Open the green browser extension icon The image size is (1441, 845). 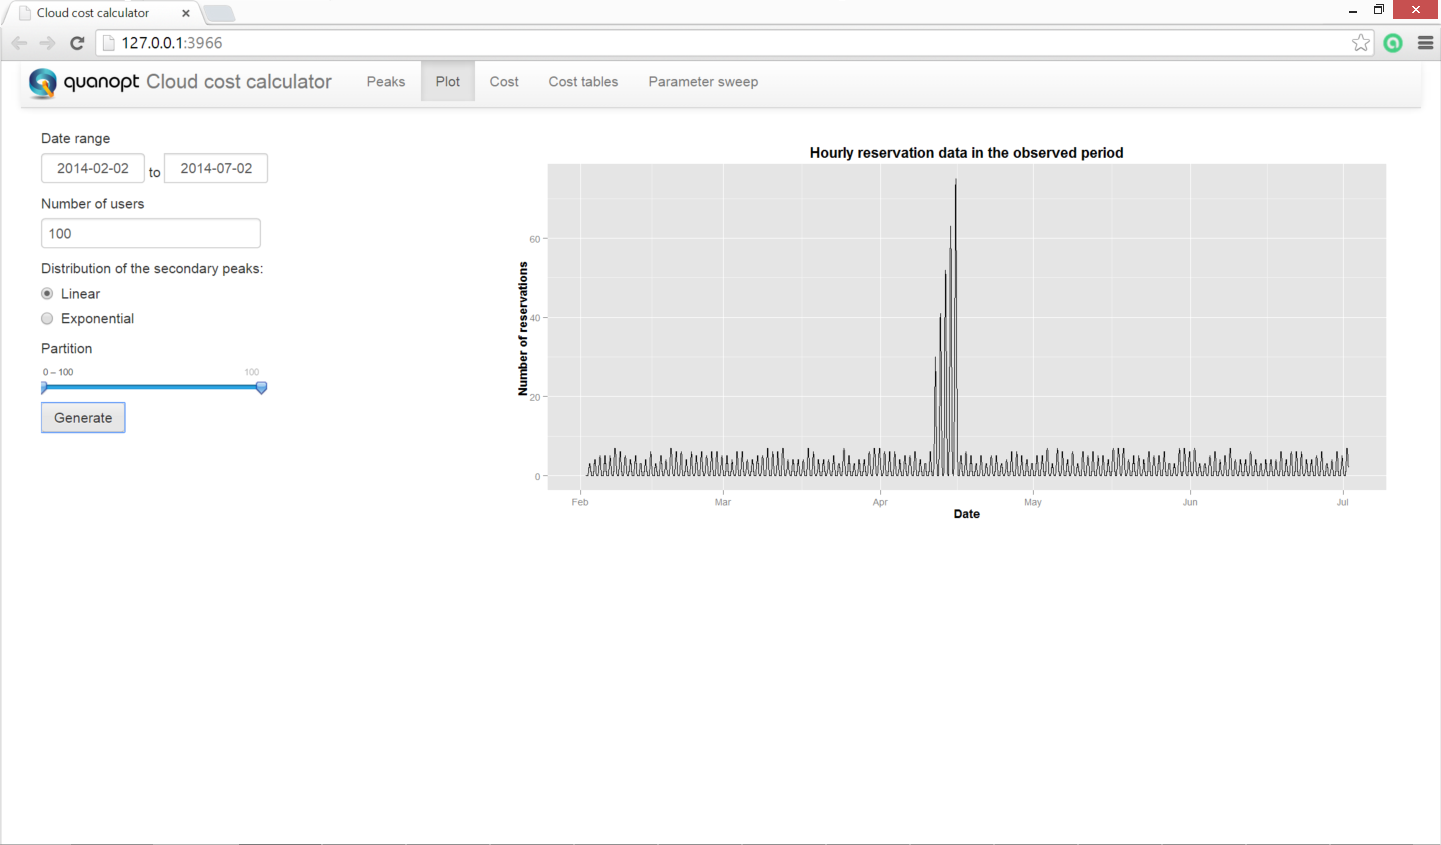1393,43
